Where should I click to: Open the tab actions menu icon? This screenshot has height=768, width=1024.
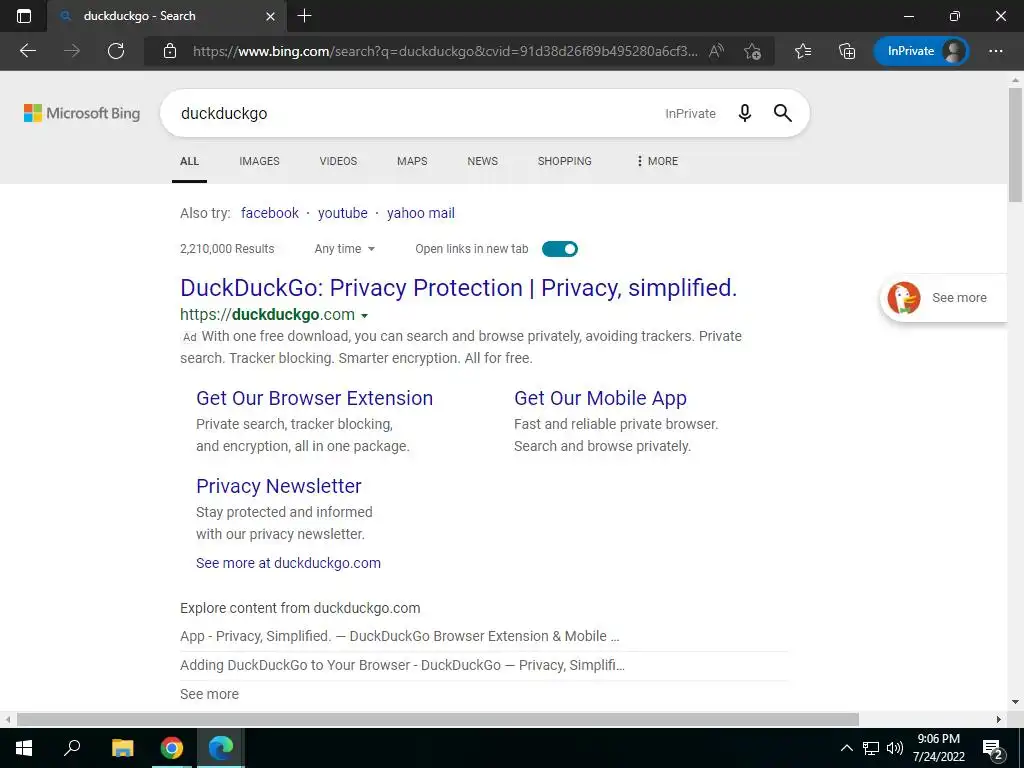24,16
